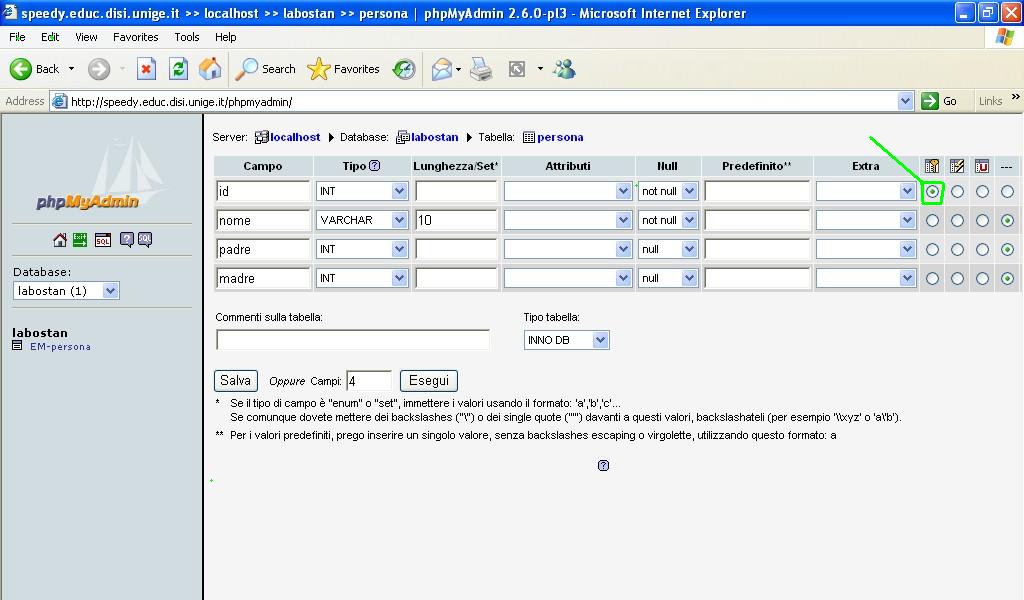Open the Favorites menu in menu bar
The height and width of the screenshot is (600, 1024).
pyautogui.click(x=135, y=37)
